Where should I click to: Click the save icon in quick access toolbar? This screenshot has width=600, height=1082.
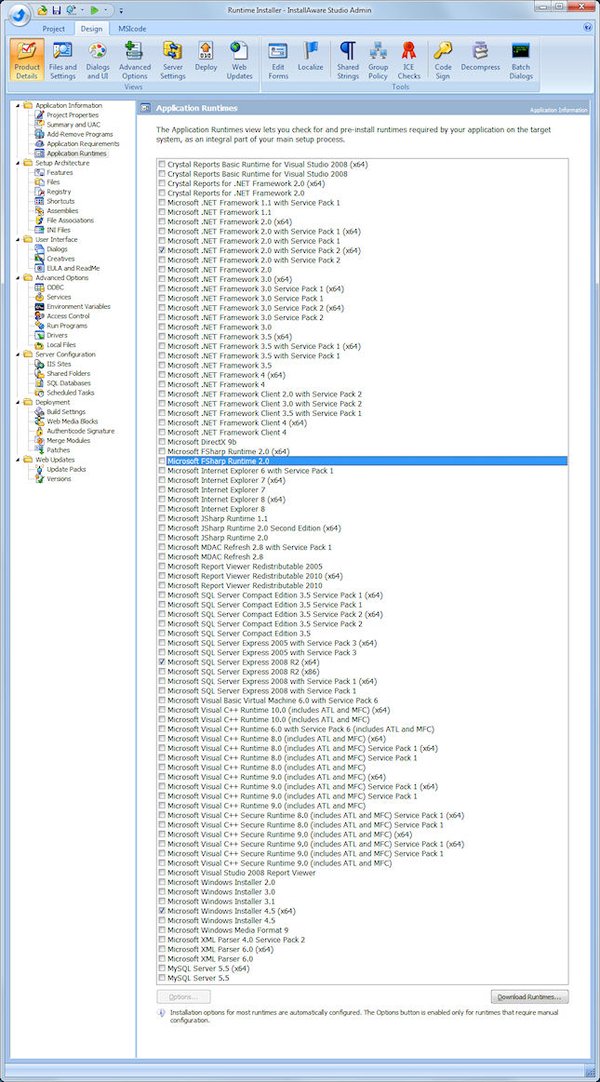[57, 10]
